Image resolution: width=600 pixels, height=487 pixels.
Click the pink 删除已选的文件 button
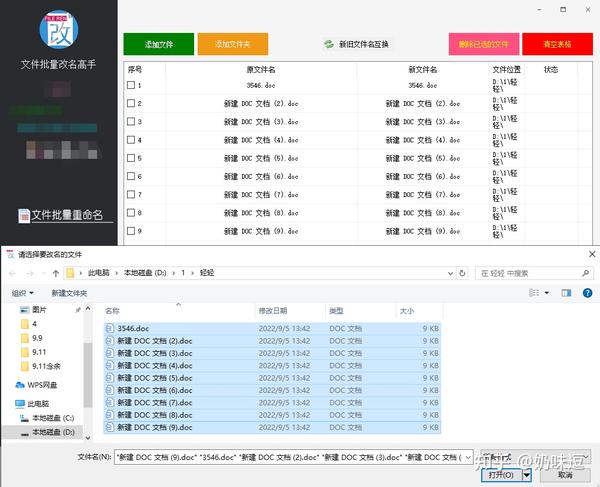click(x=484, y=44)
